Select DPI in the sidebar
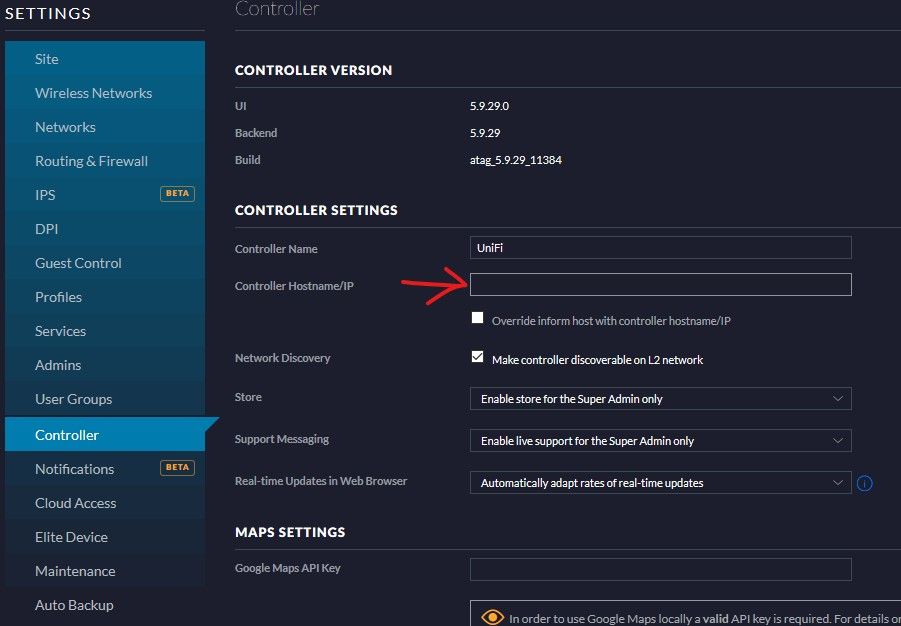 click(105, 229)
